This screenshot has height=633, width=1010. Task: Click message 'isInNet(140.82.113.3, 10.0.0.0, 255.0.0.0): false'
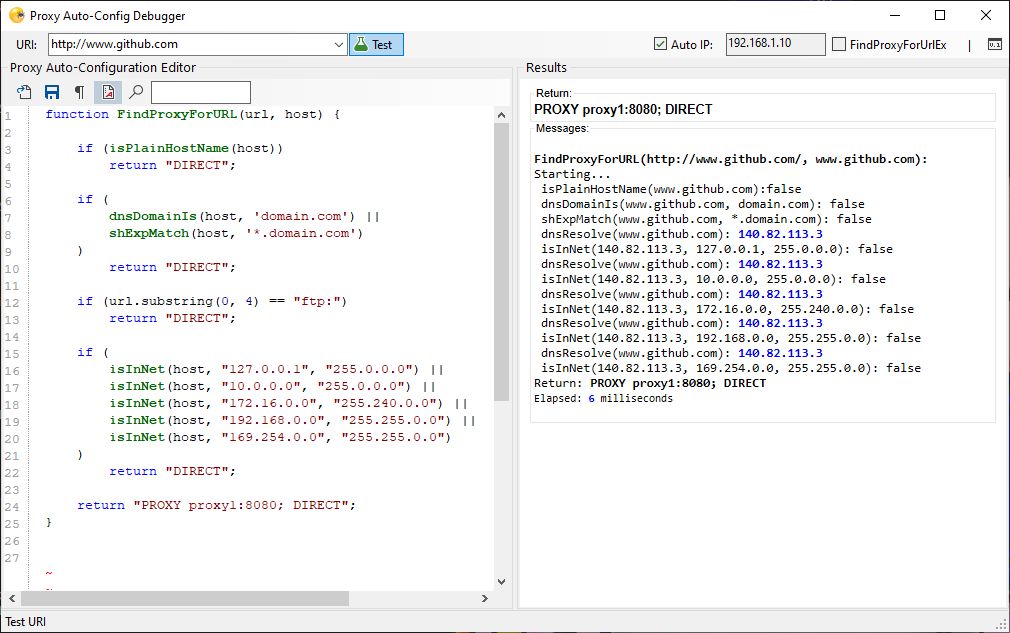(x=713, y=279)
